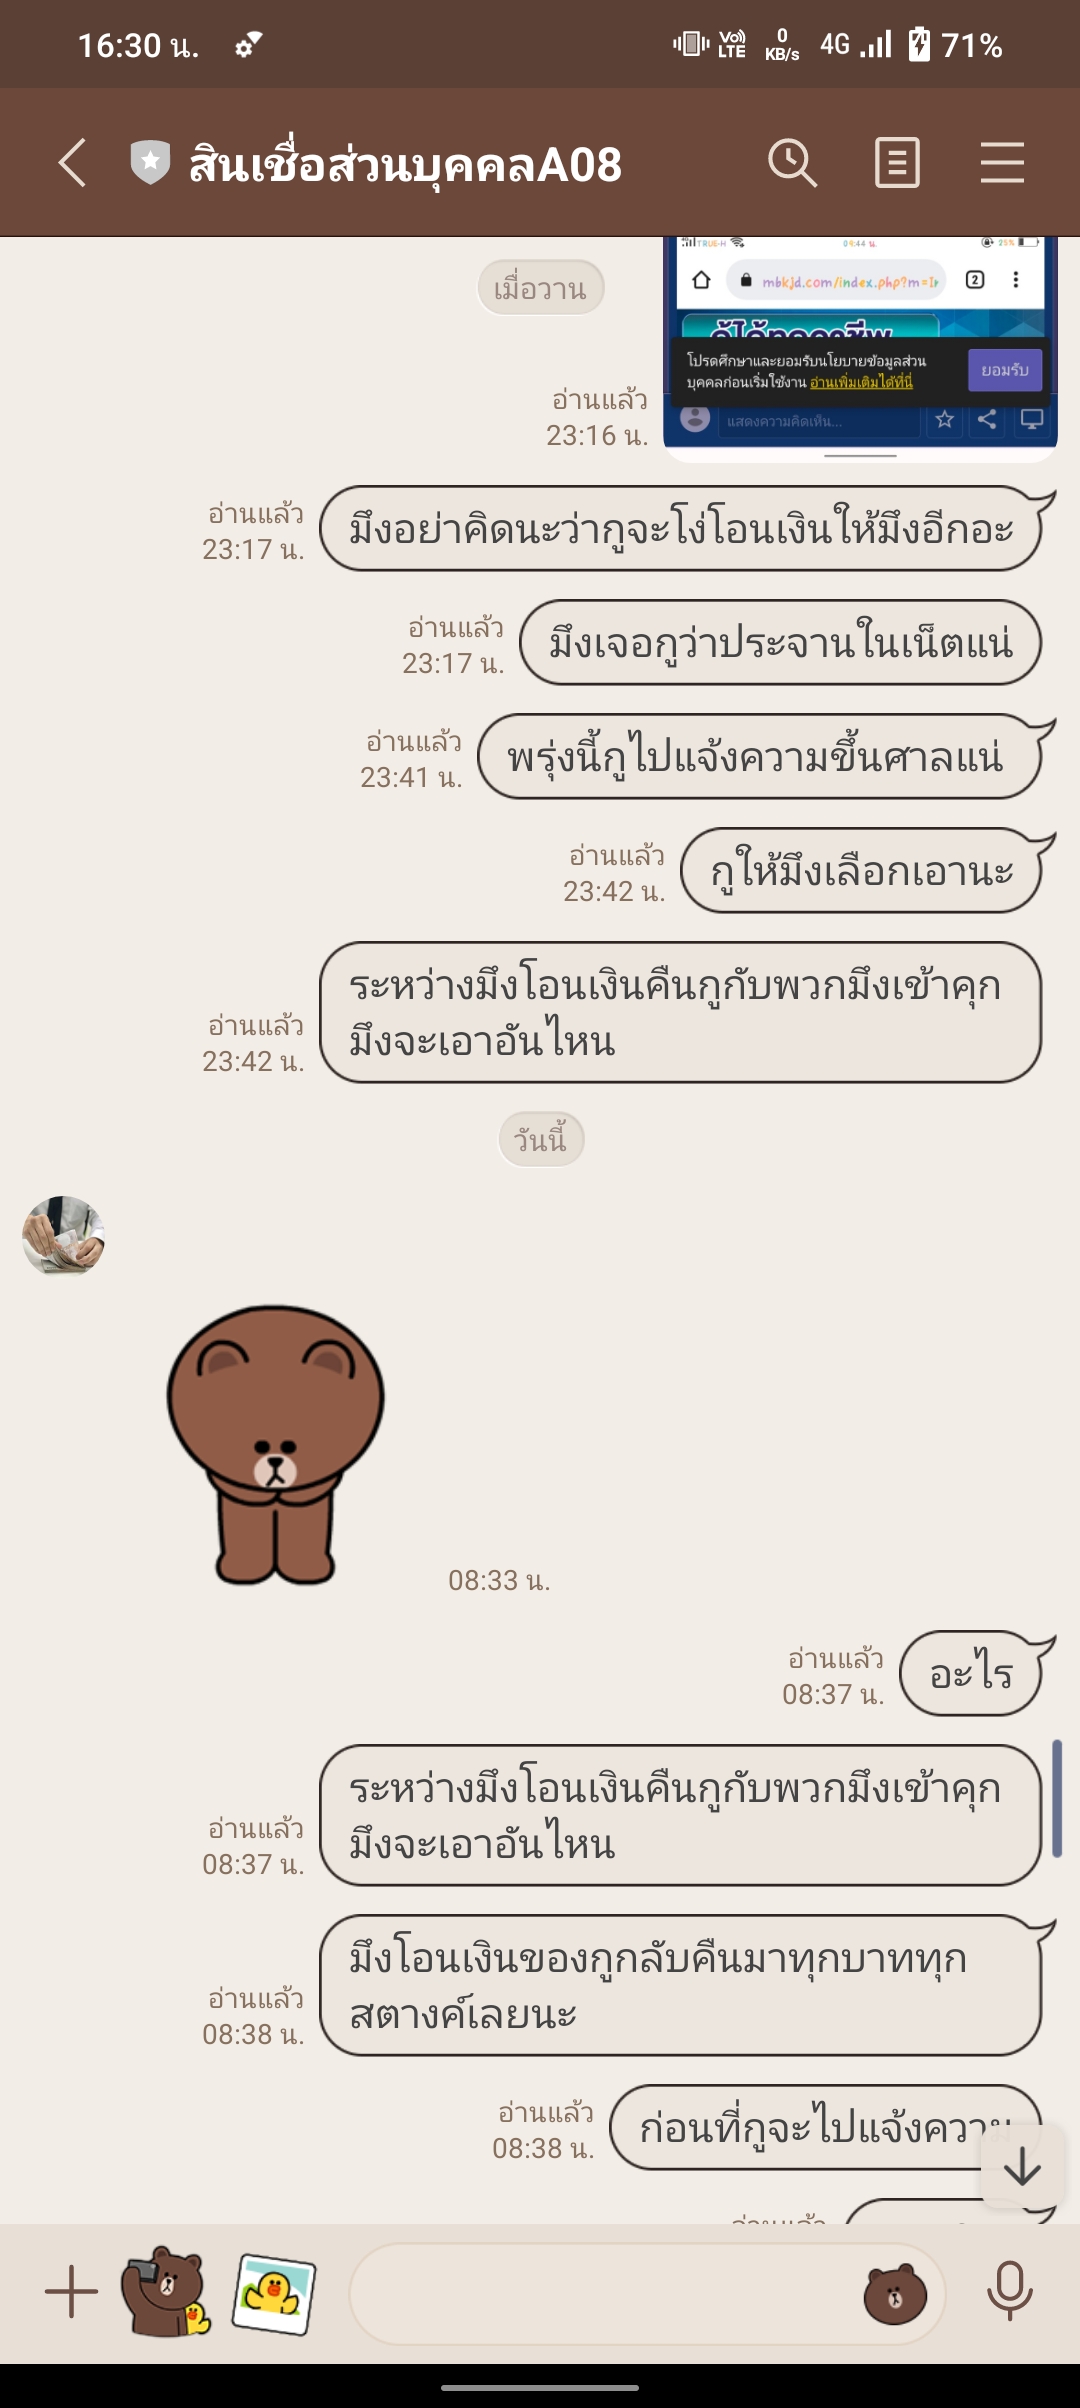This screenshot has height=2408, width=1080.
Task: Tap the วันนี้ date separator
Action: click(541, 1139)
